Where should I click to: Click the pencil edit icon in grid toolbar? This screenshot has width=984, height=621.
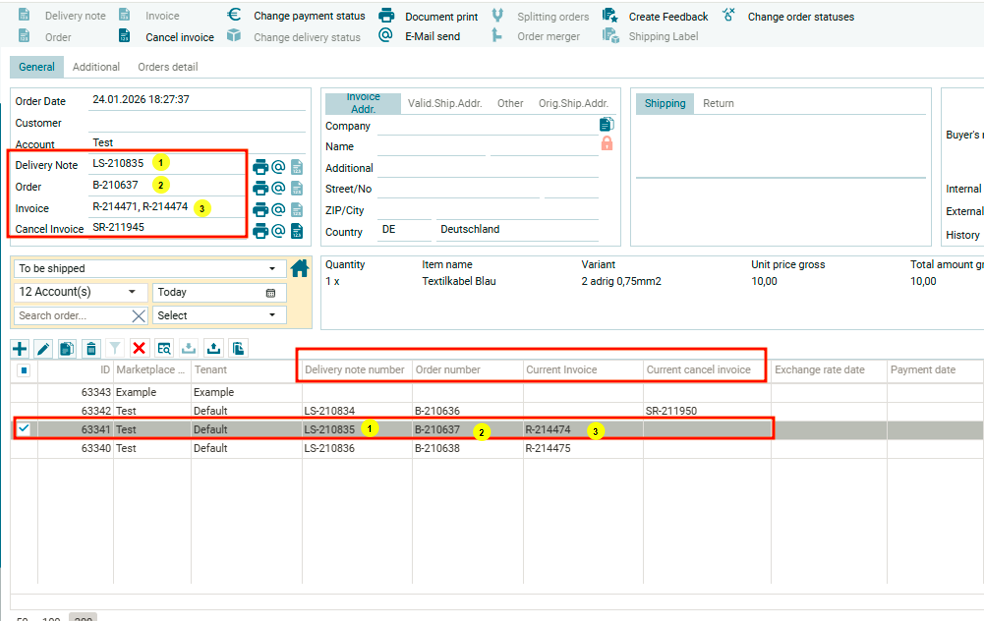43,348
